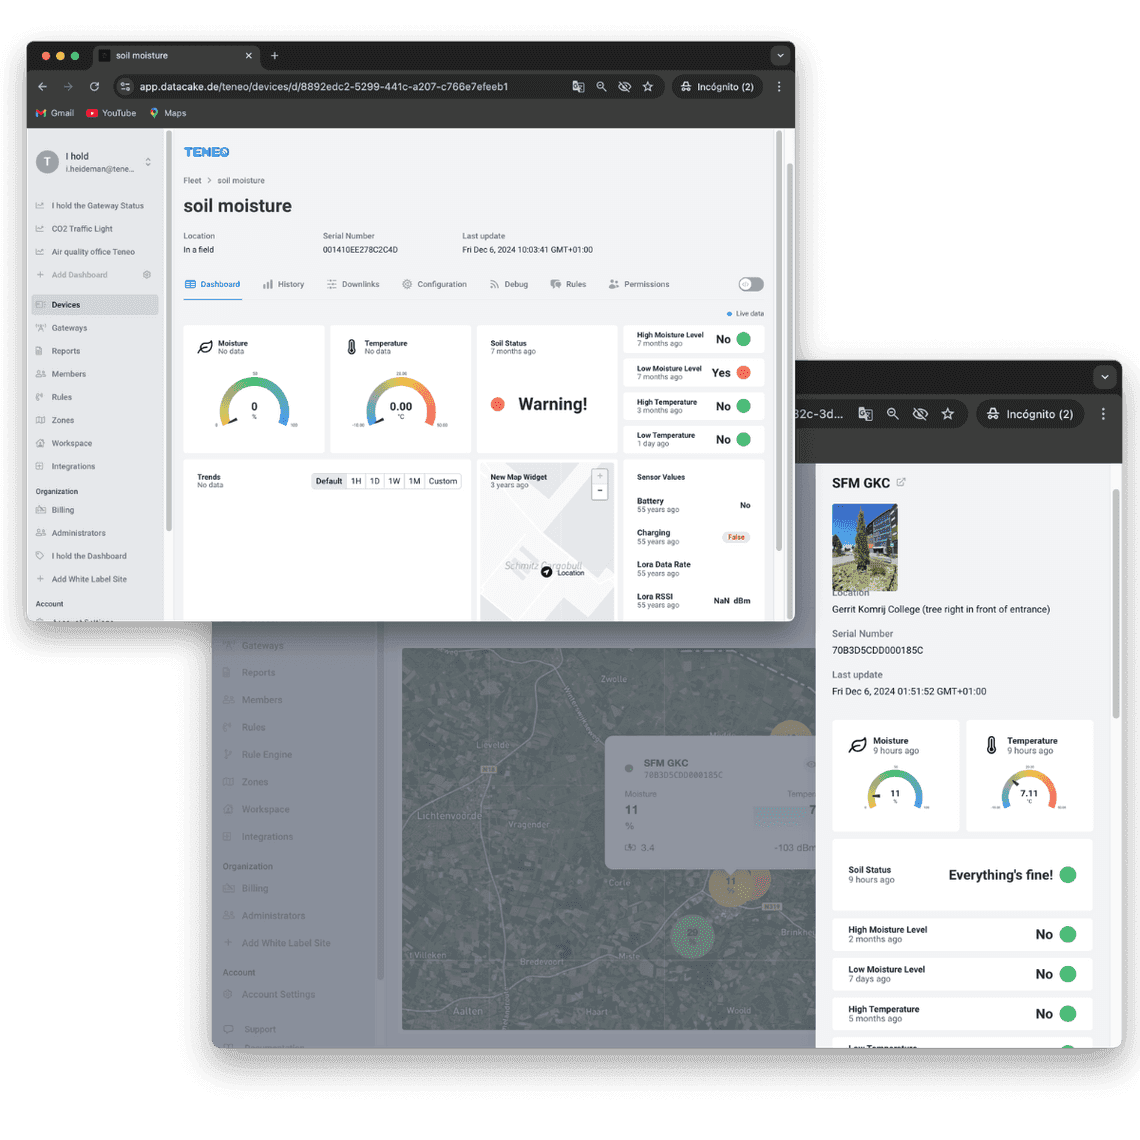The width and height of the screenshot is (1140, 1140).
Task: Switch to the Rules tab
Action: click(568, 284)
